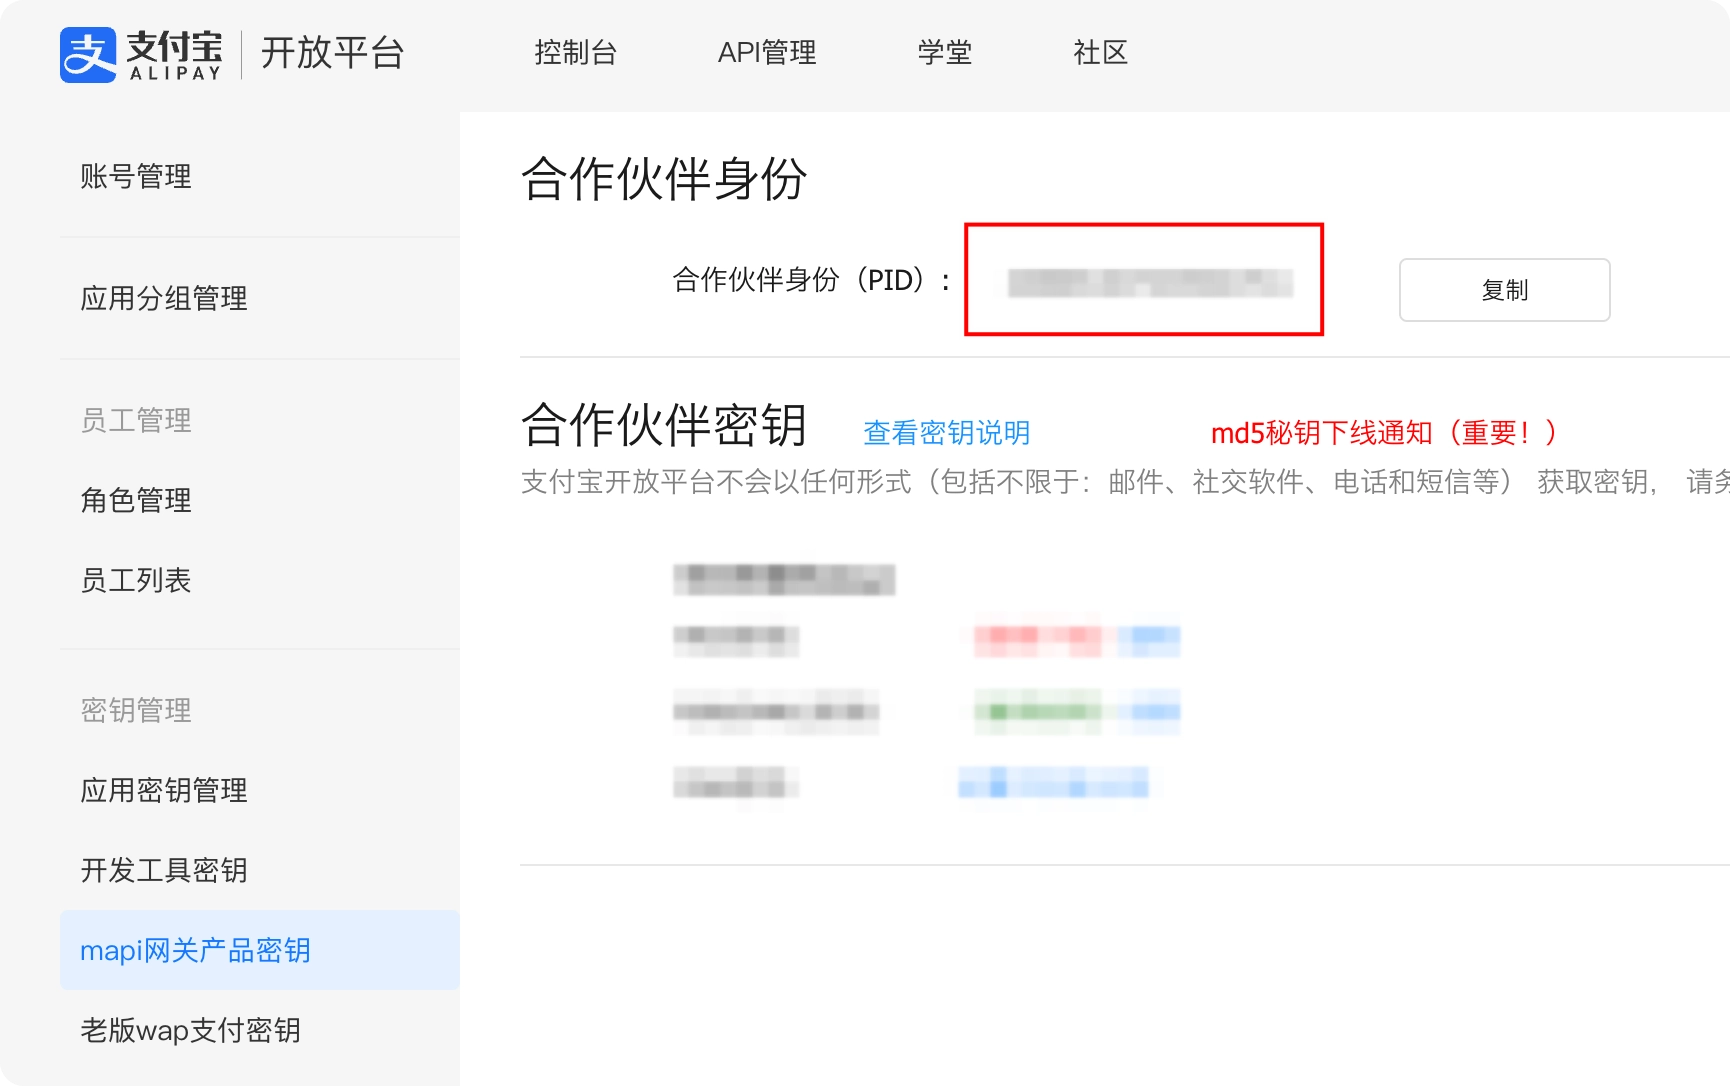Click the 合作伙伴身份 heading
This screenshot has width=1730, height=1086.
point(664,179)
